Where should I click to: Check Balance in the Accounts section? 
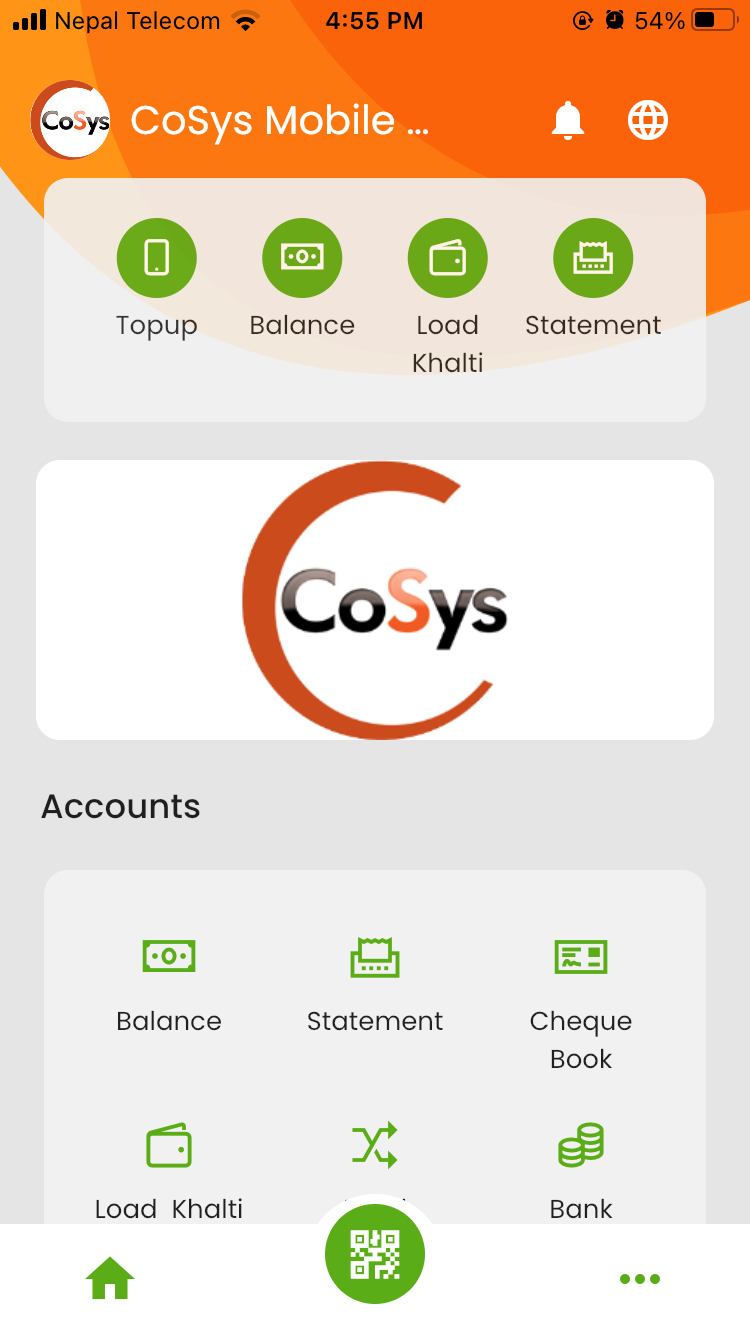point(169,986)
